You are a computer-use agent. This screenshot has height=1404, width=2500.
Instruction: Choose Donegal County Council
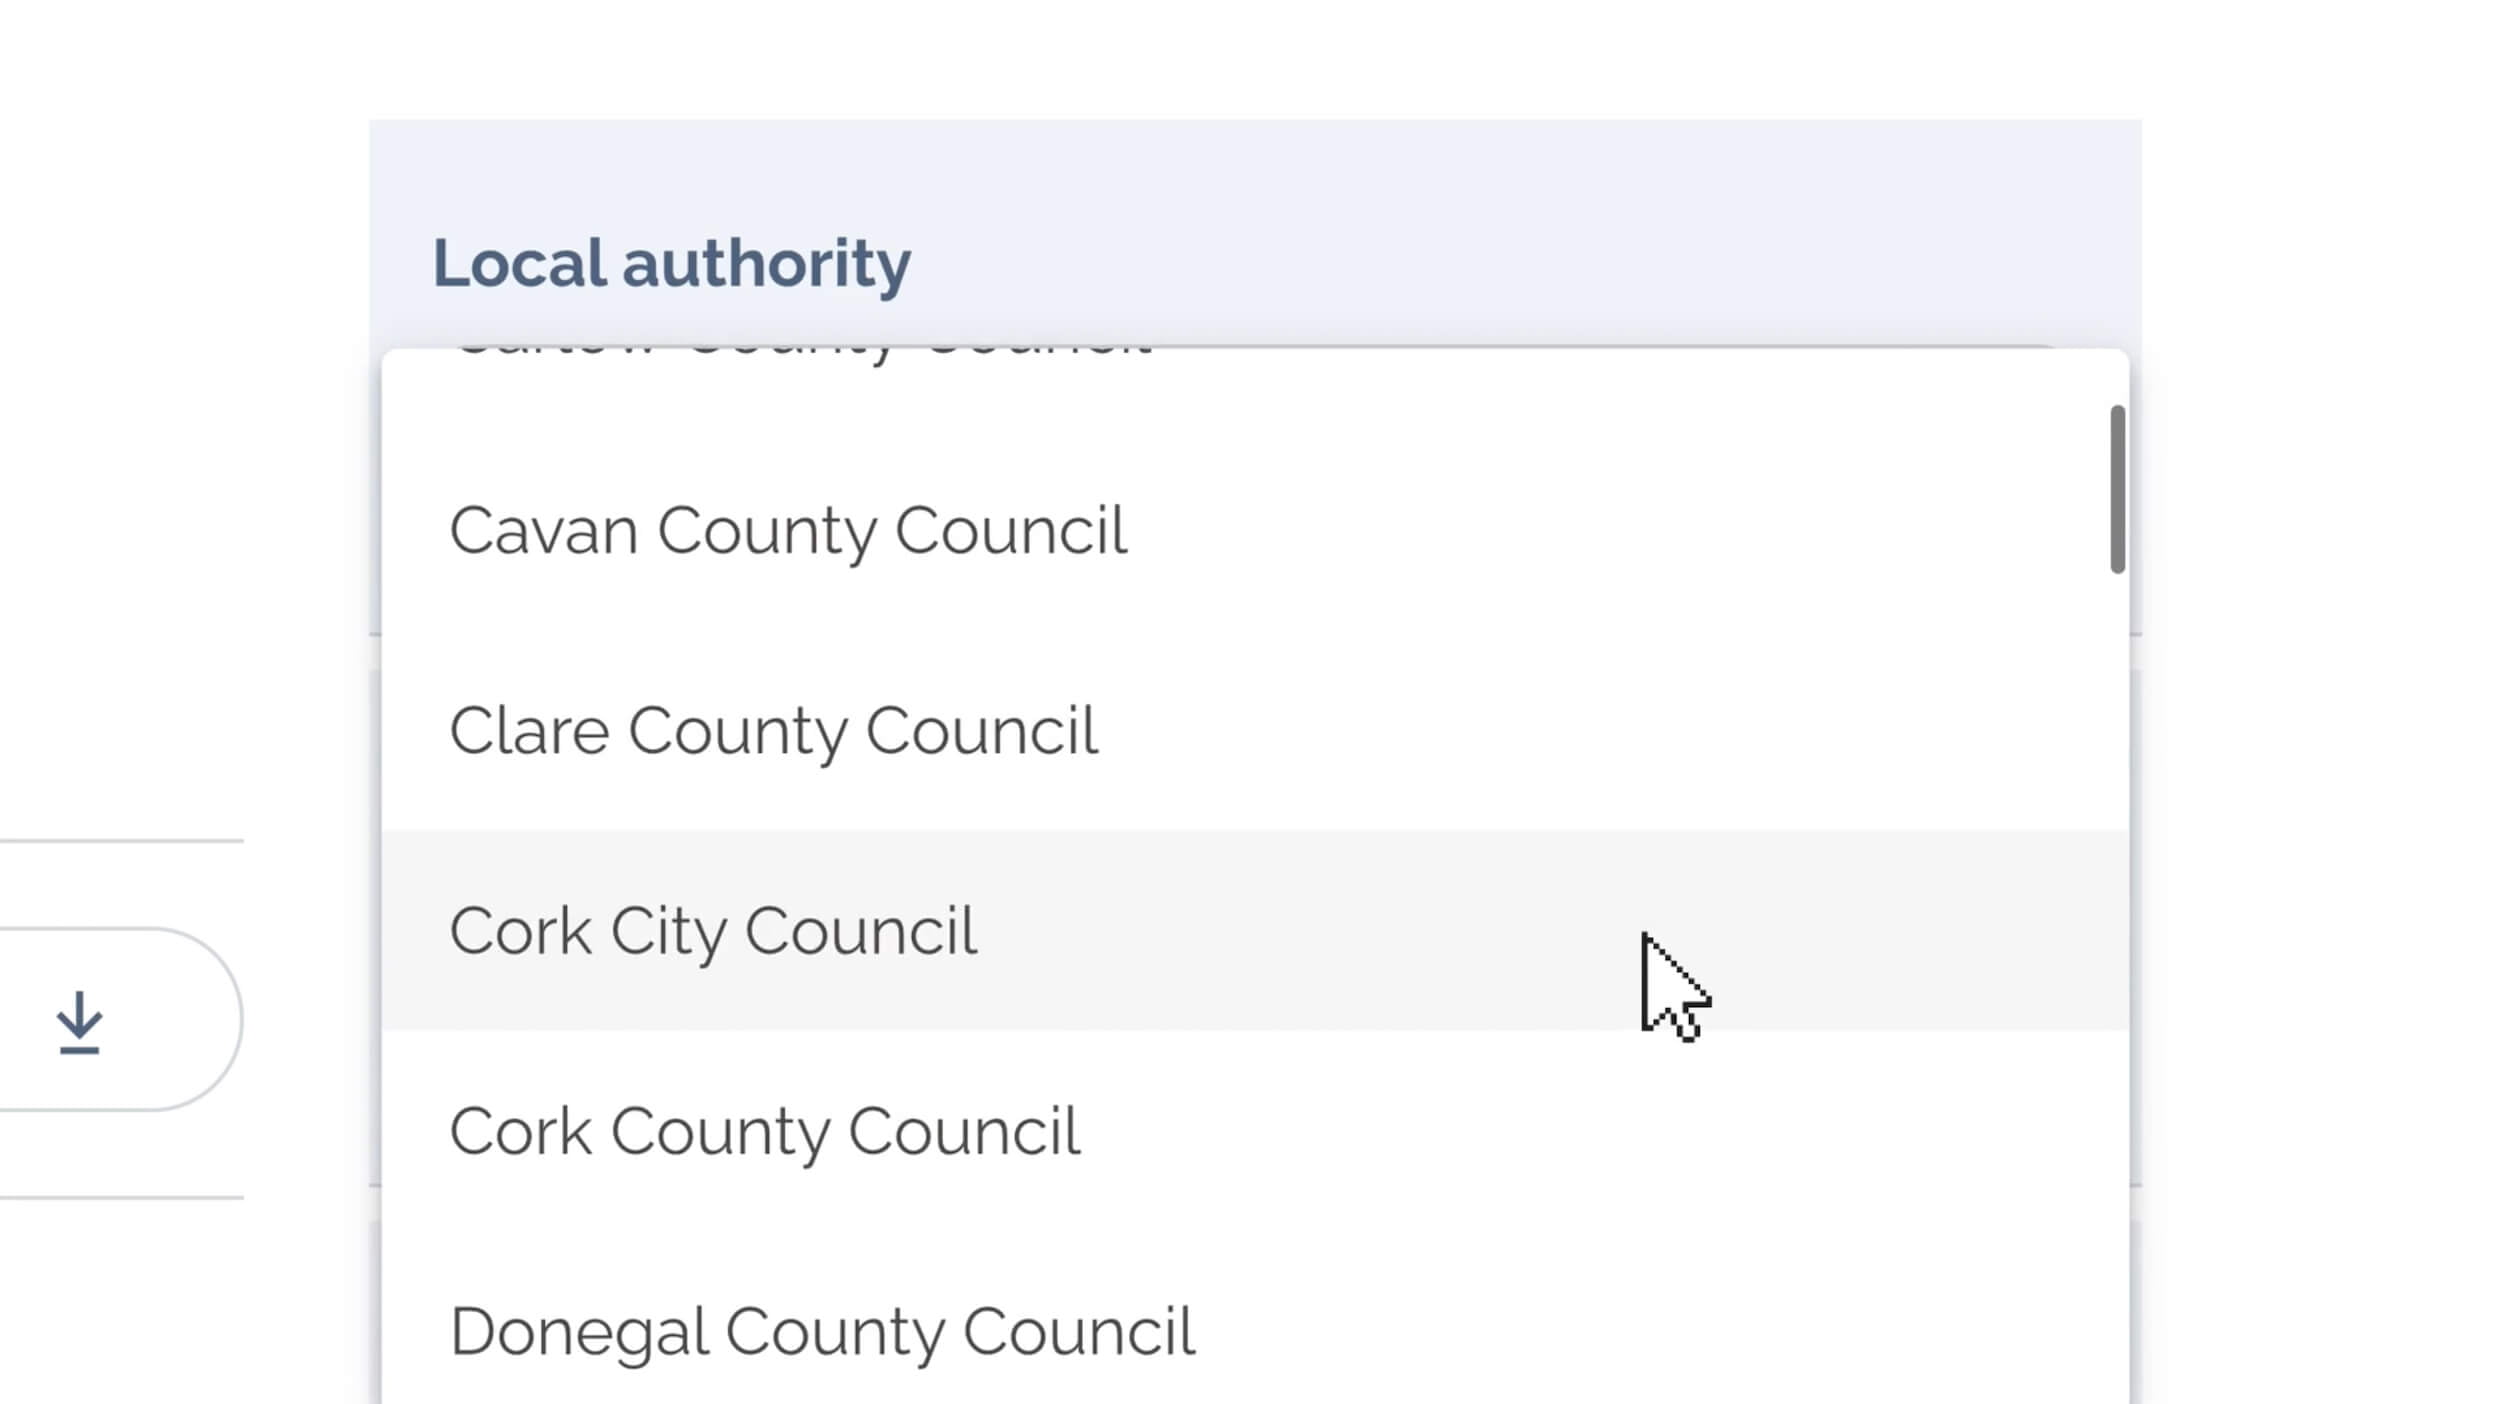coord(822,1331)
